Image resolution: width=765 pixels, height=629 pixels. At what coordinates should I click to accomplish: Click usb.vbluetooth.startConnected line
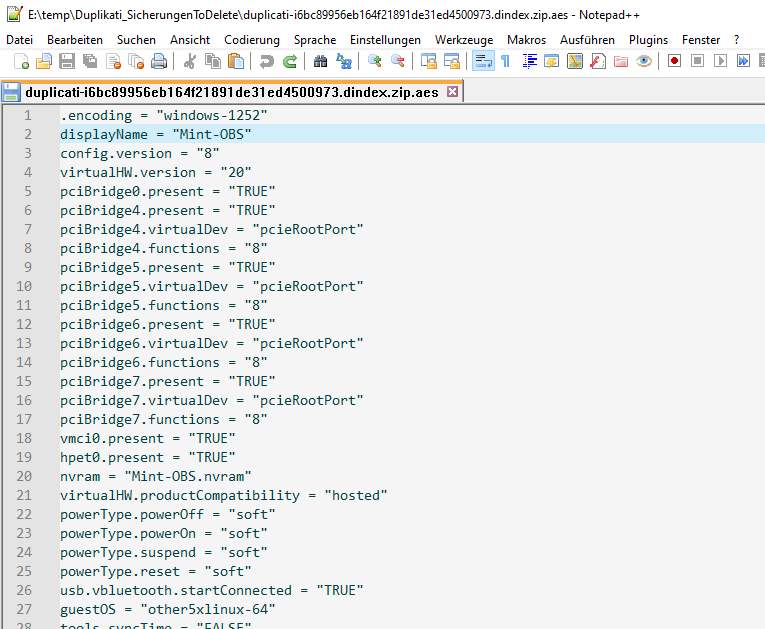point(211,590)
